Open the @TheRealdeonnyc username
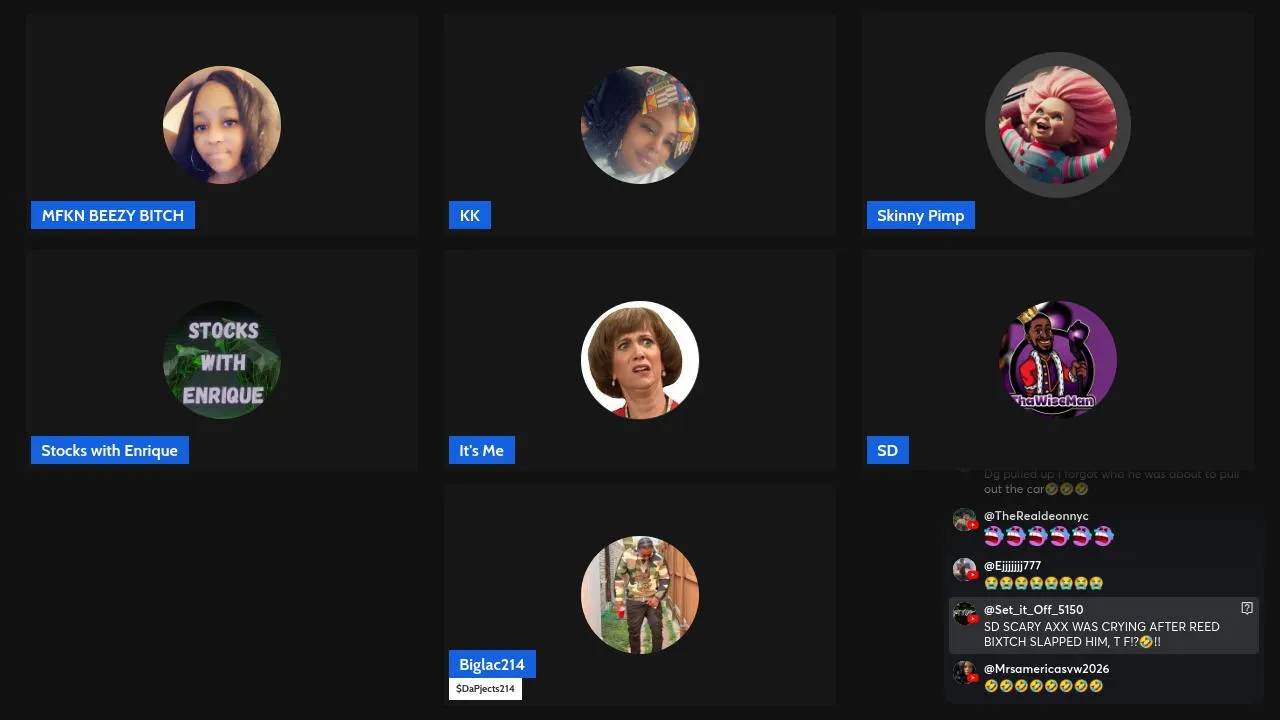 [1036, 516]
